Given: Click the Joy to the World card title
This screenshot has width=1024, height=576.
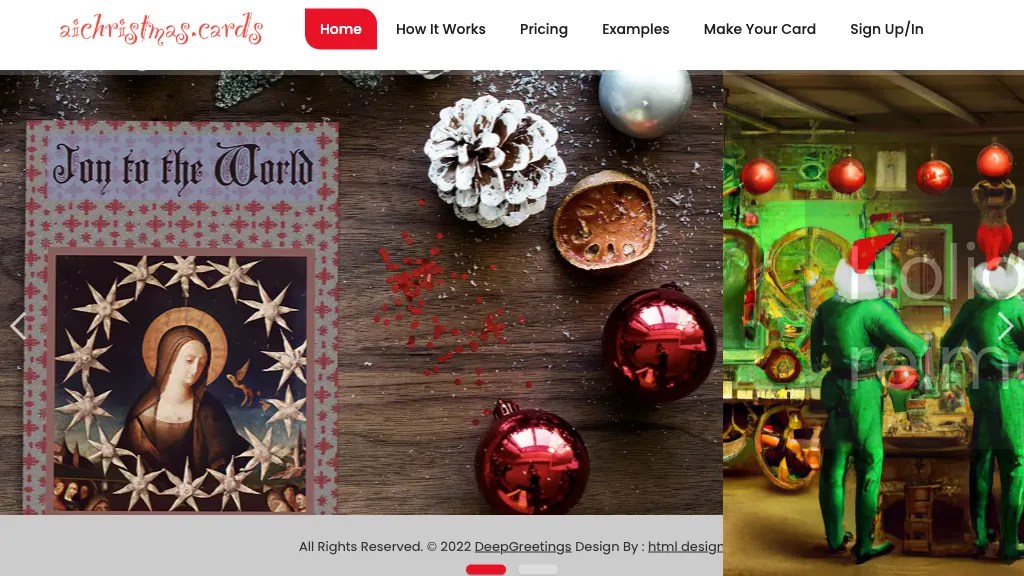Looking at the screenshot, I should click(x=182, y=169).
